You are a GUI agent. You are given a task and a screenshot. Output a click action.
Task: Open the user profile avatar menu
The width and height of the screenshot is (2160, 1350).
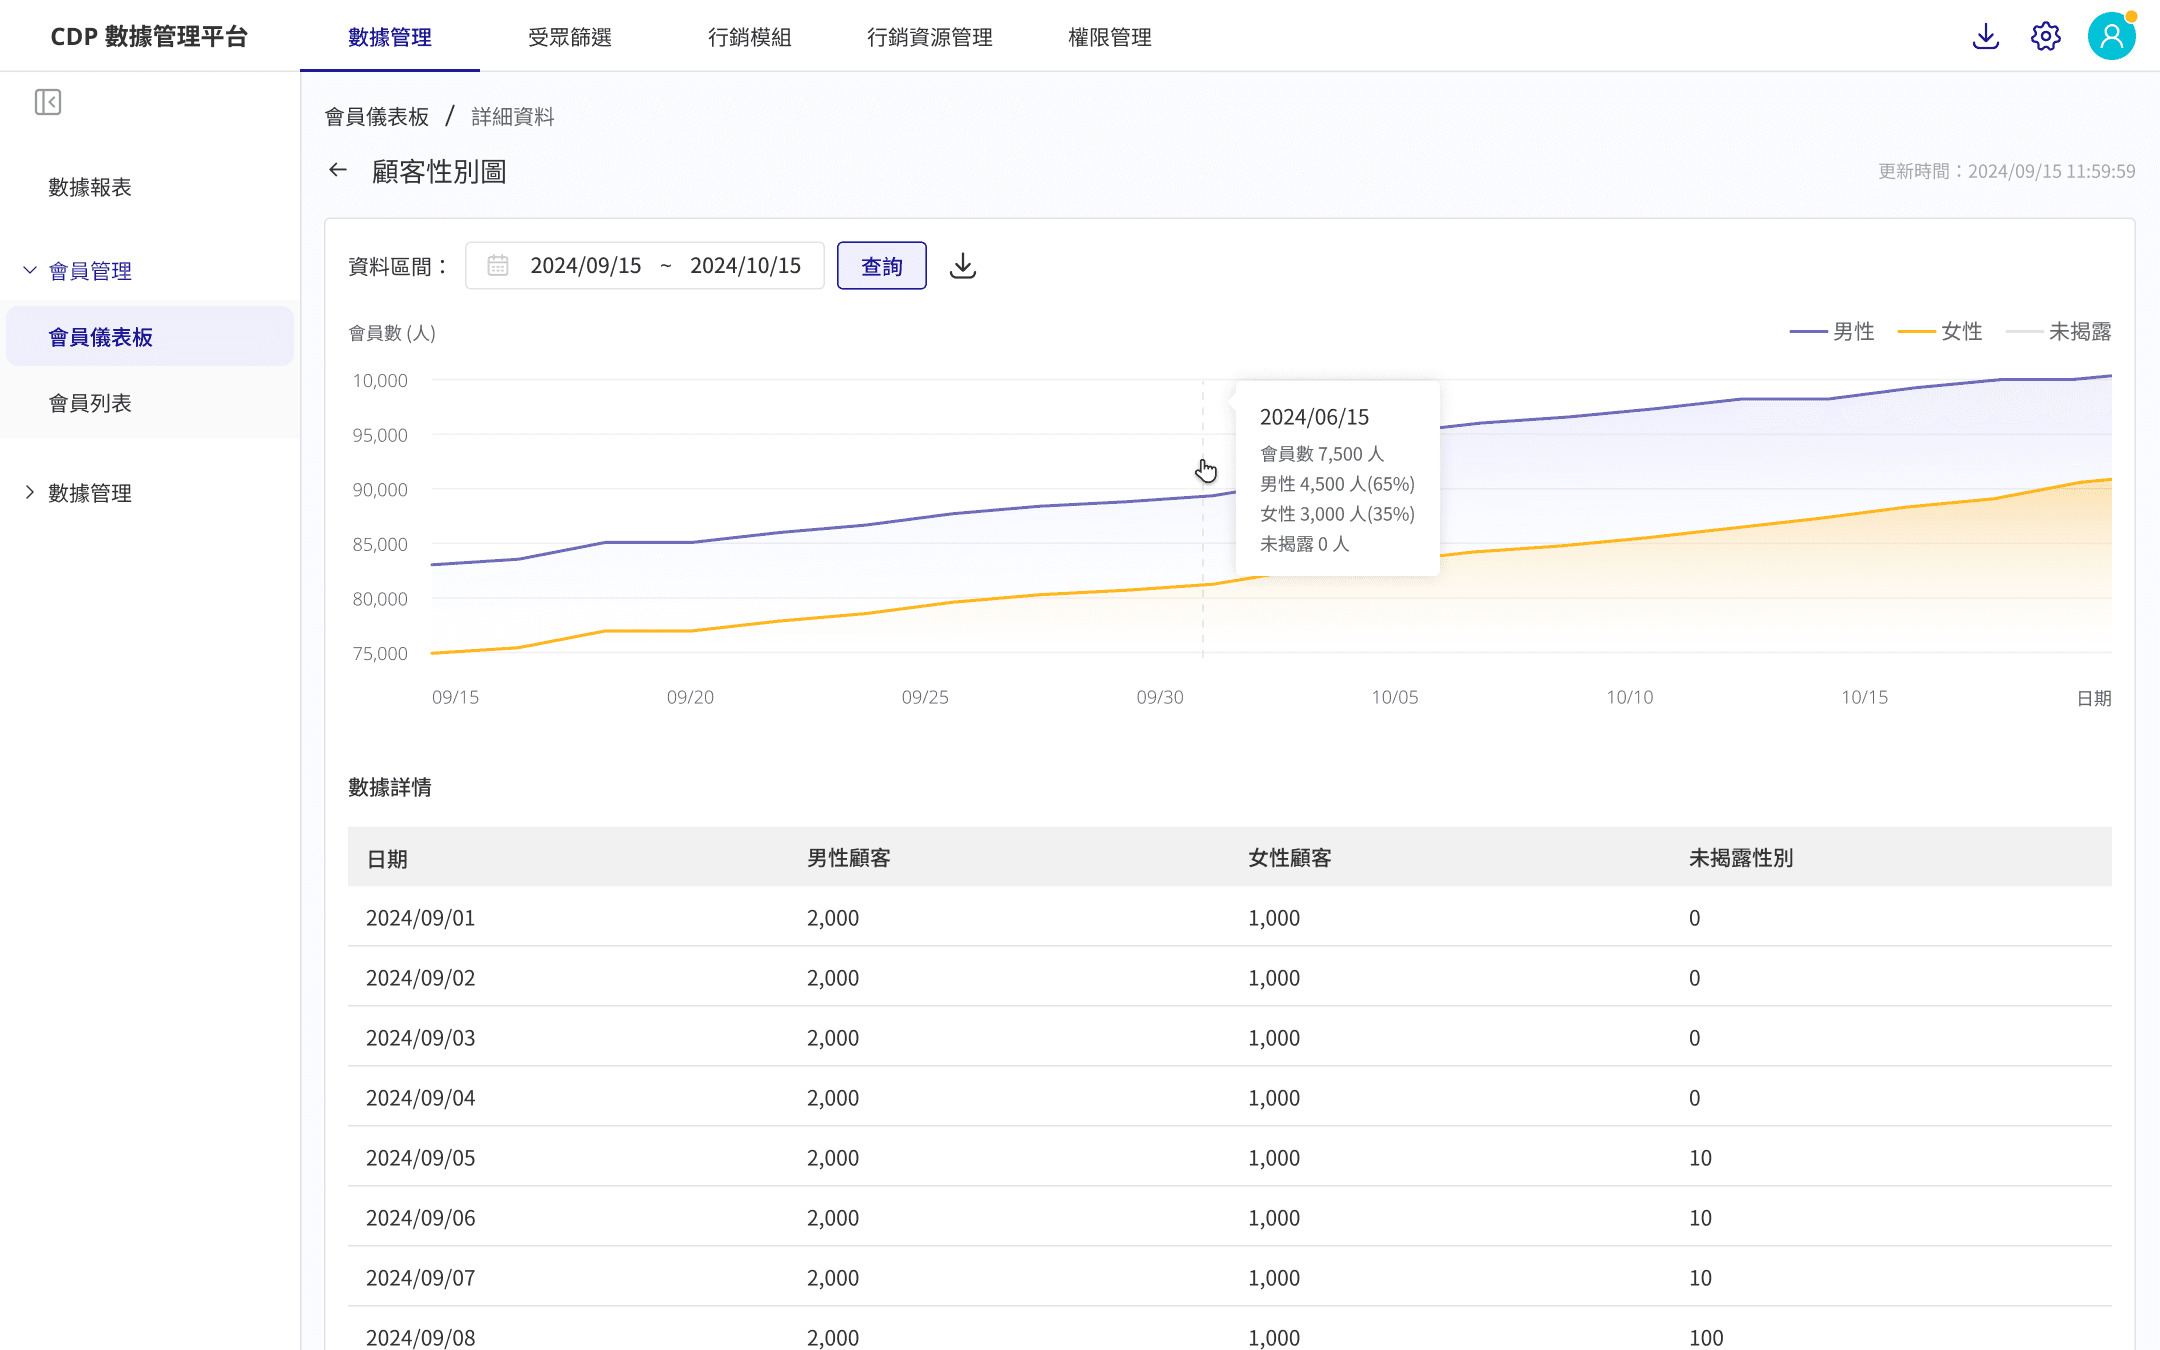click(x=2112, y=36)
